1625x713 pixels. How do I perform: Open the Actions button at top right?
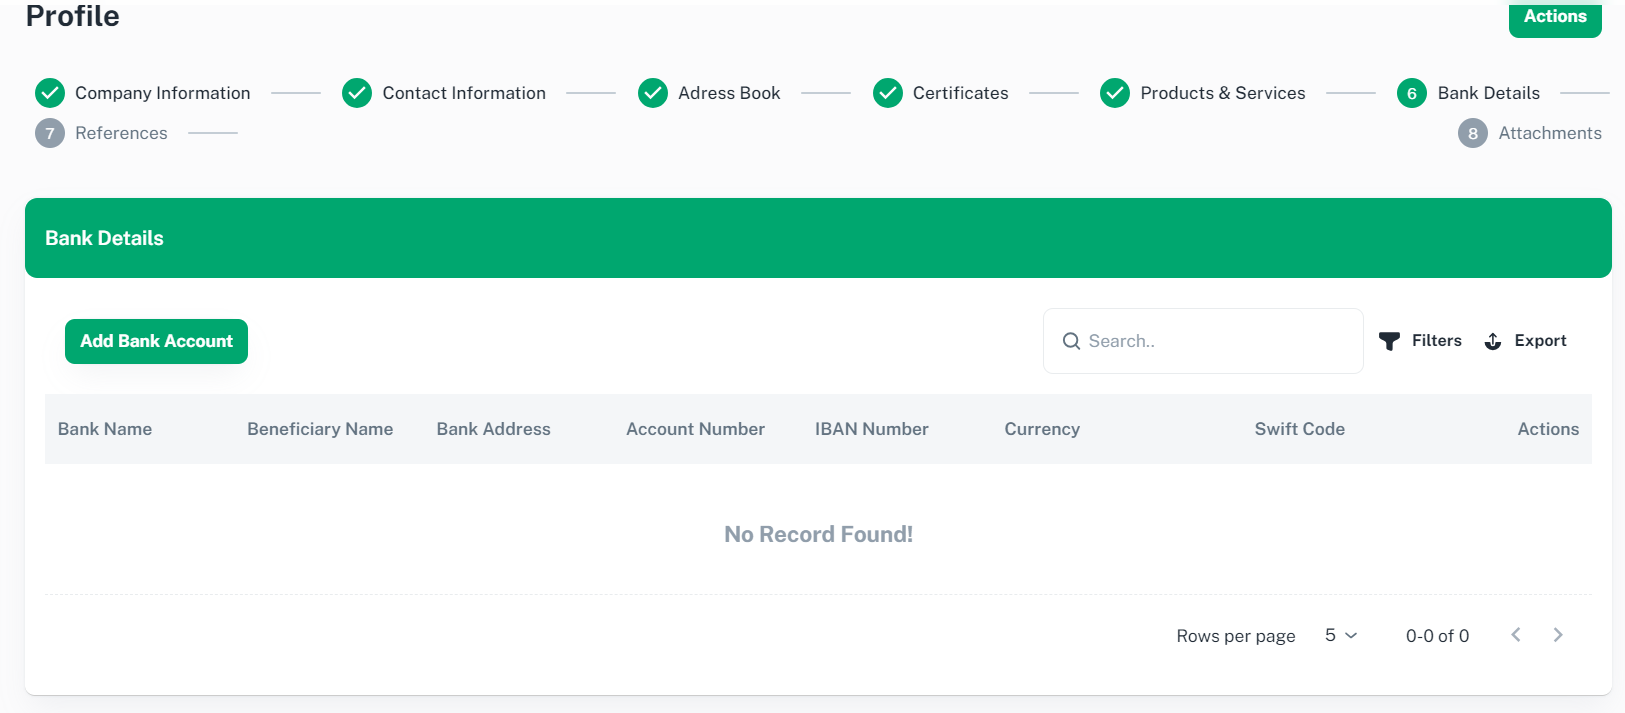pos(1554,17)
